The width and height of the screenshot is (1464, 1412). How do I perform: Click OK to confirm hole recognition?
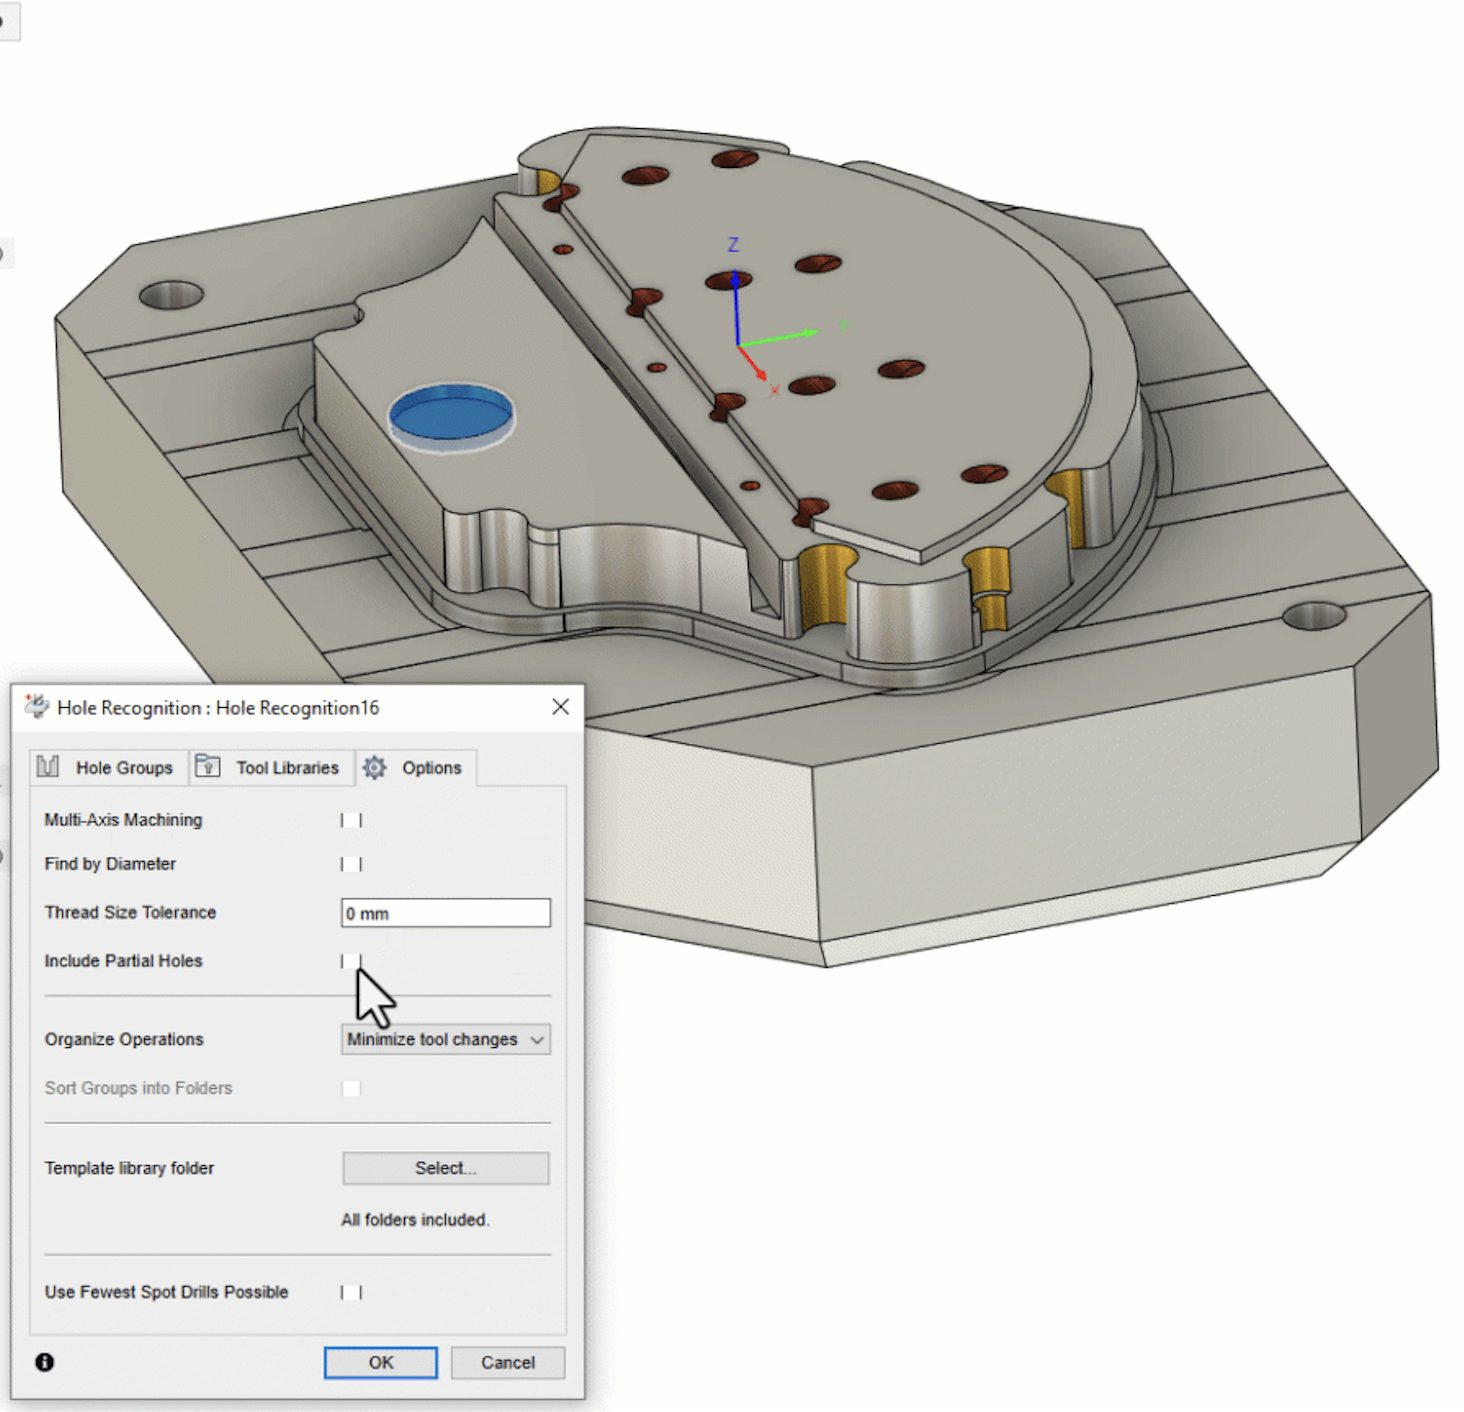point(381,1362)
